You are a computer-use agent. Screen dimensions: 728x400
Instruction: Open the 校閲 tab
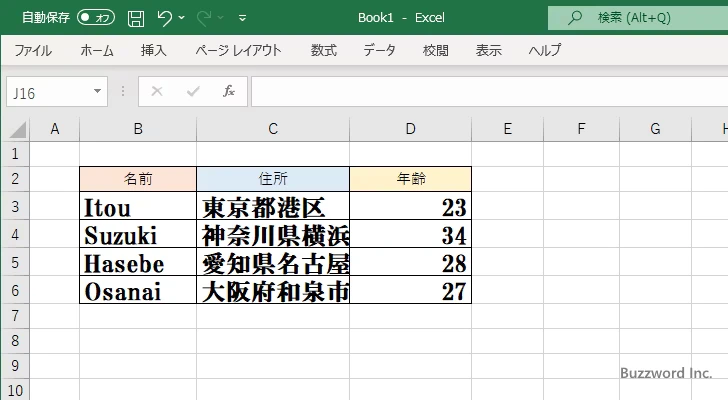point(436,50)
